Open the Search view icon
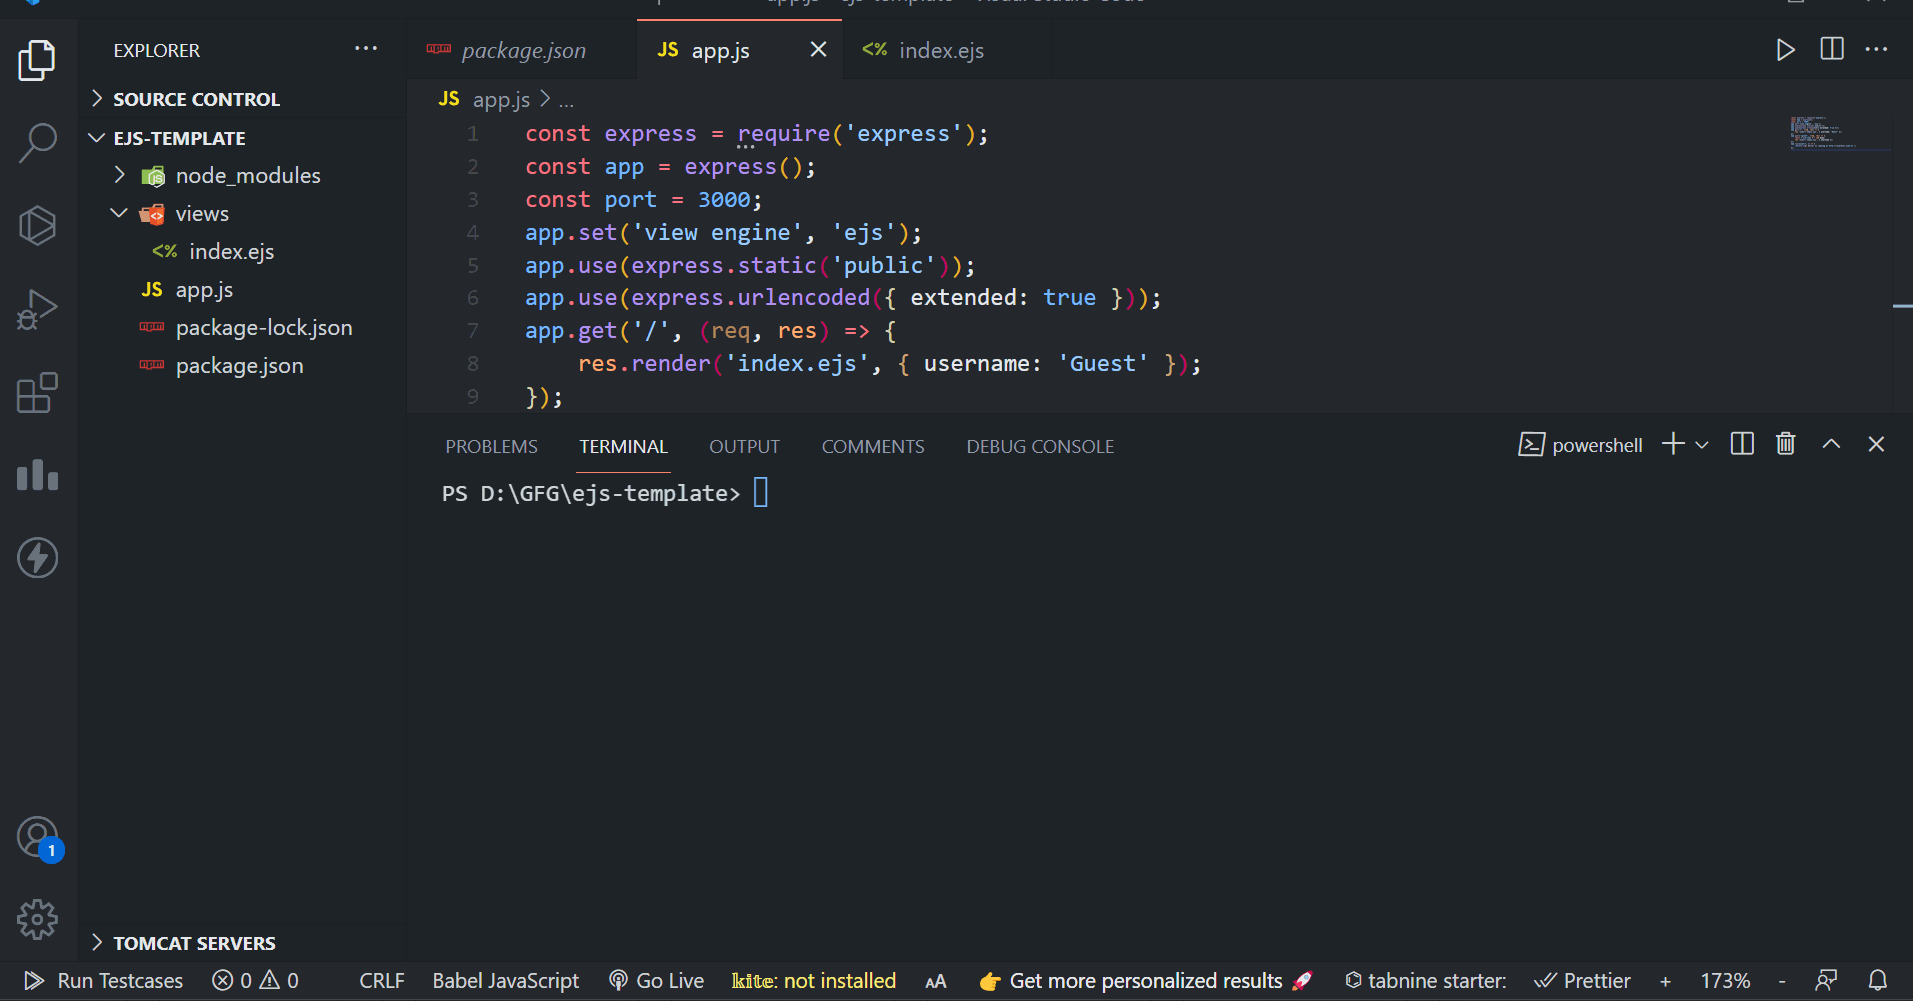The height and width of the screenshot is (1001, 1913). (37, 143)
